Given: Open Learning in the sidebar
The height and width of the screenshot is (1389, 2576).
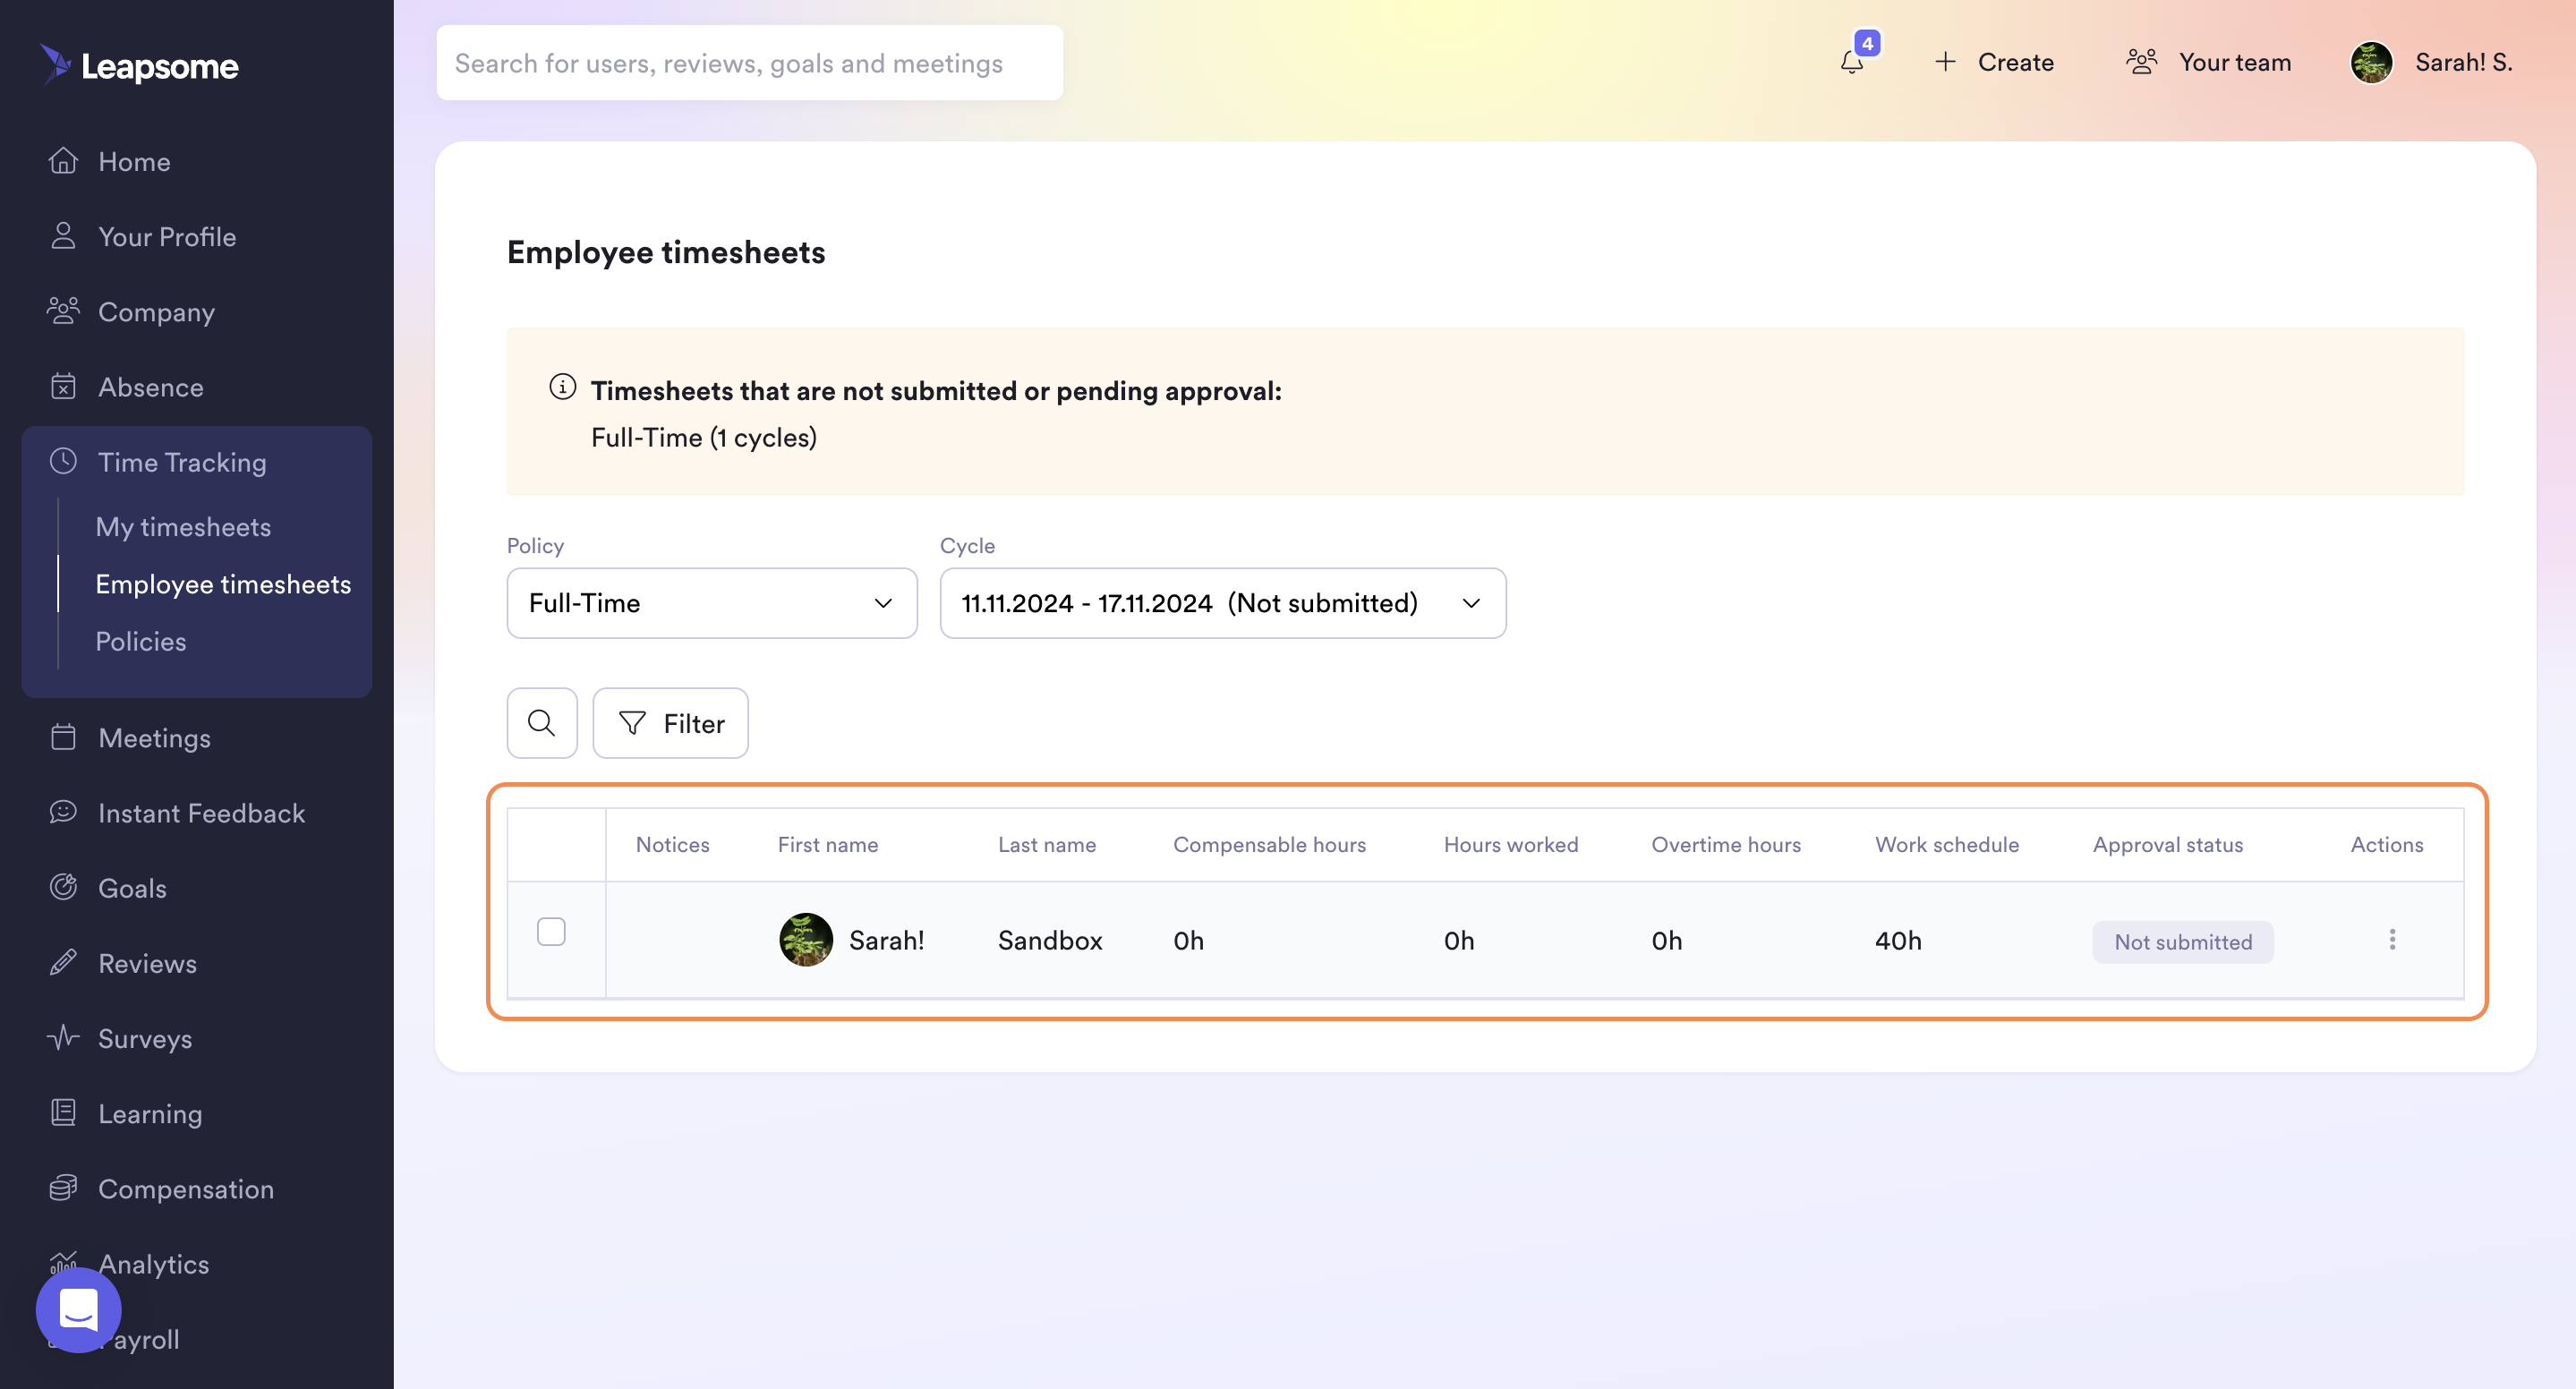Looking at the screenshot, I should point(150,1114).
